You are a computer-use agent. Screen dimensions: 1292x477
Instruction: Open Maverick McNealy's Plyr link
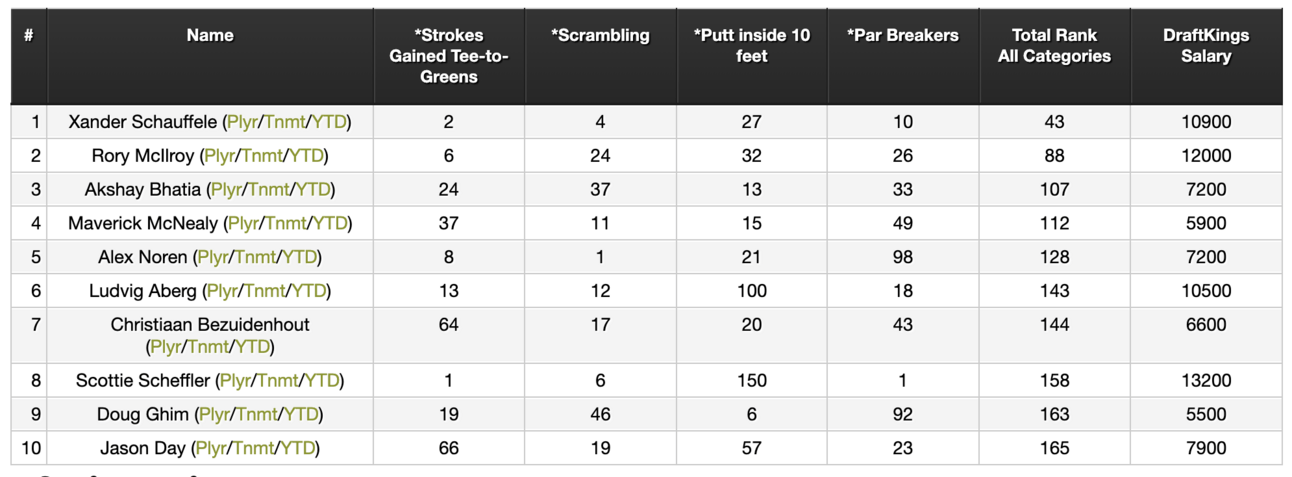coord(244,223)
